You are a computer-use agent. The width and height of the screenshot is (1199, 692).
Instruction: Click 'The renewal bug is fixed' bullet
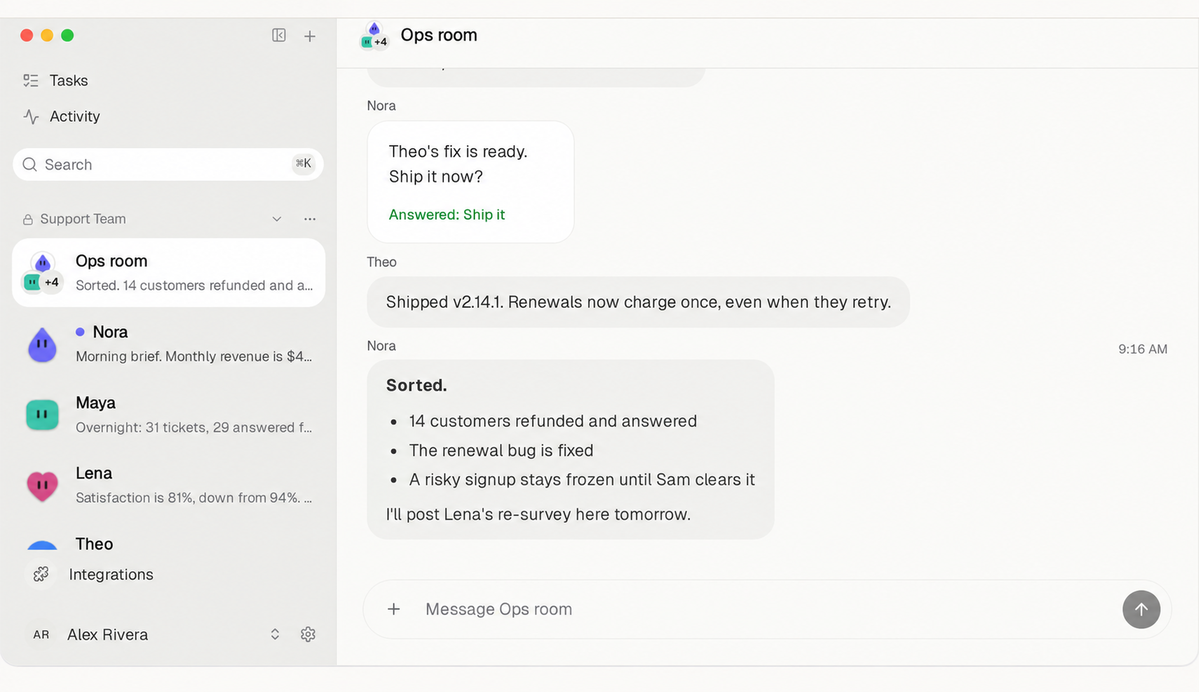pos(501,450)
